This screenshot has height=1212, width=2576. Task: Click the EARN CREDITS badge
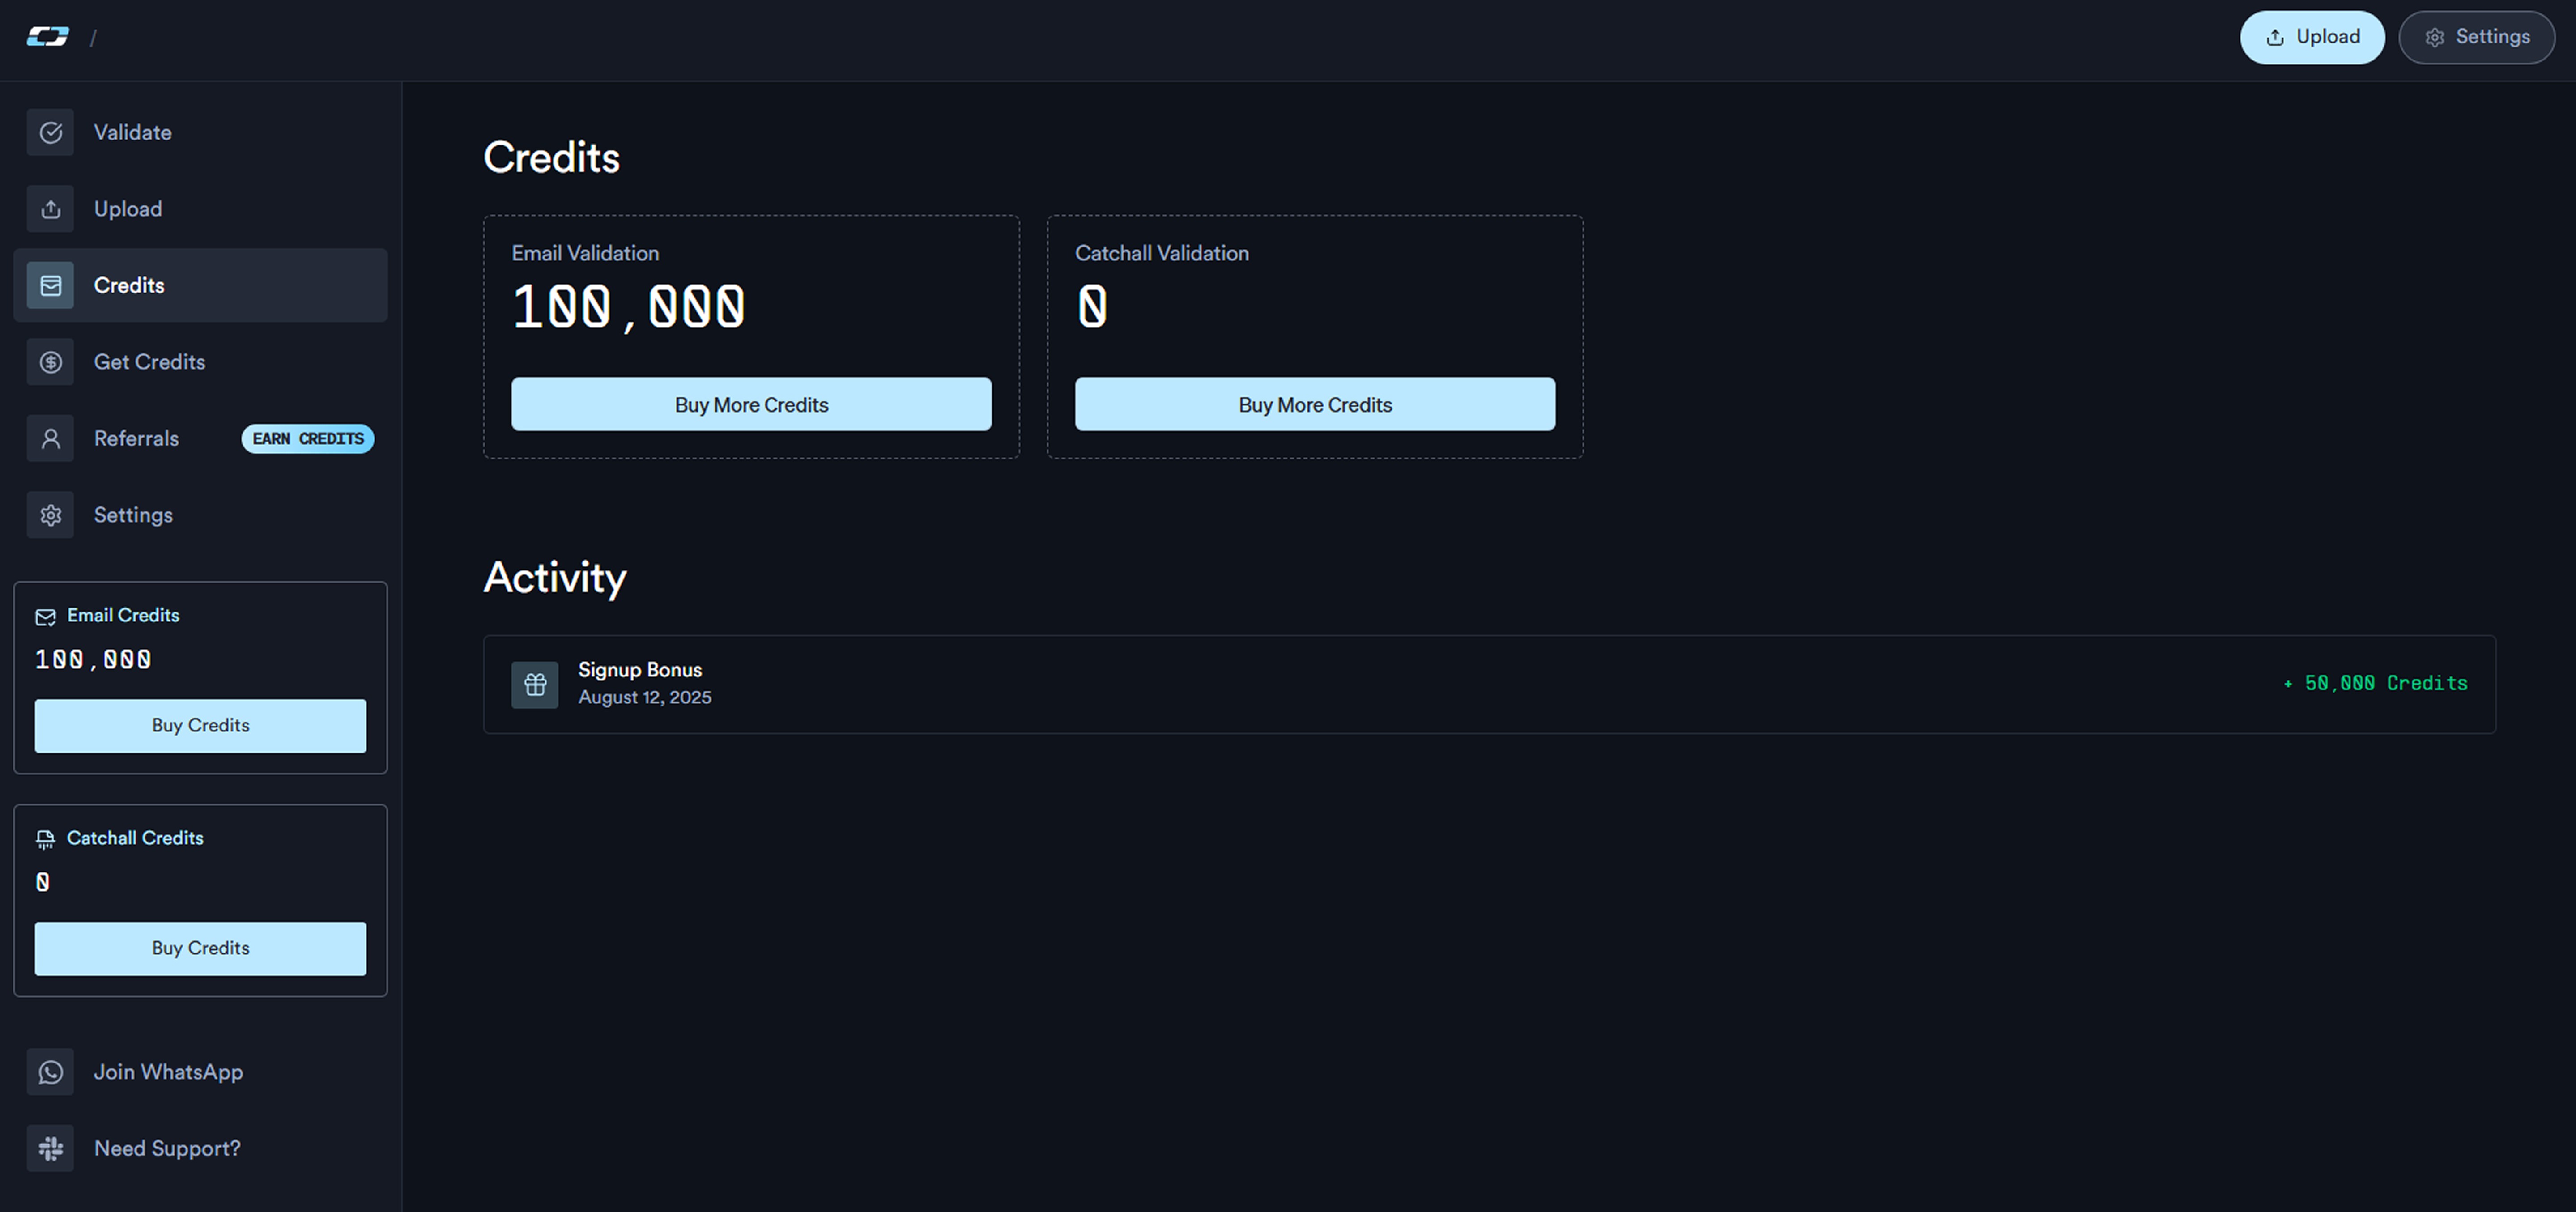[x=307, y=438]
